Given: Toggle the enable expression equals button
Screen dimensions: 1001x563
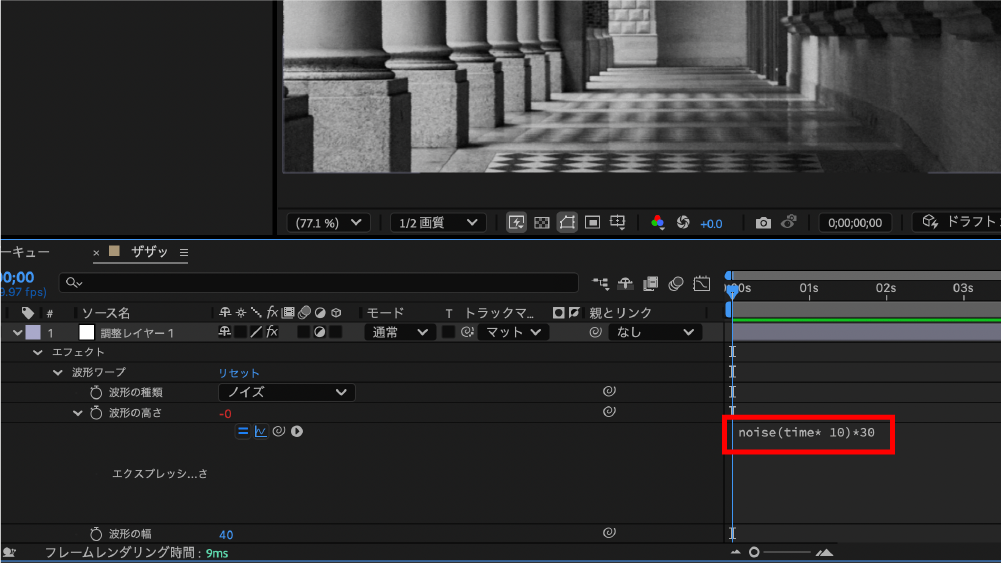Looking at the screenshot, I should tap(243, 432).
